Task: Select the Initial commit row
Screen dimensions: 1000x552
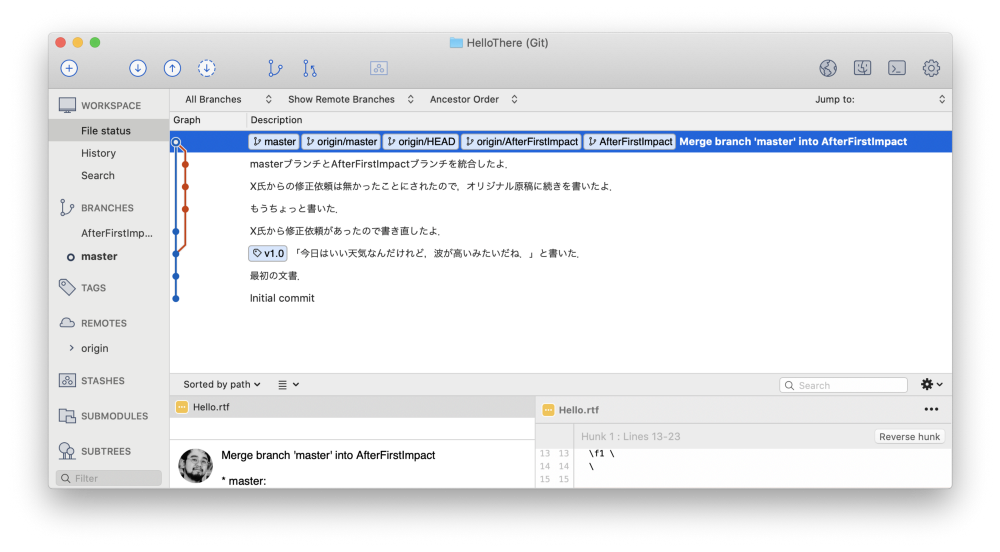Action: click(561, 298)
